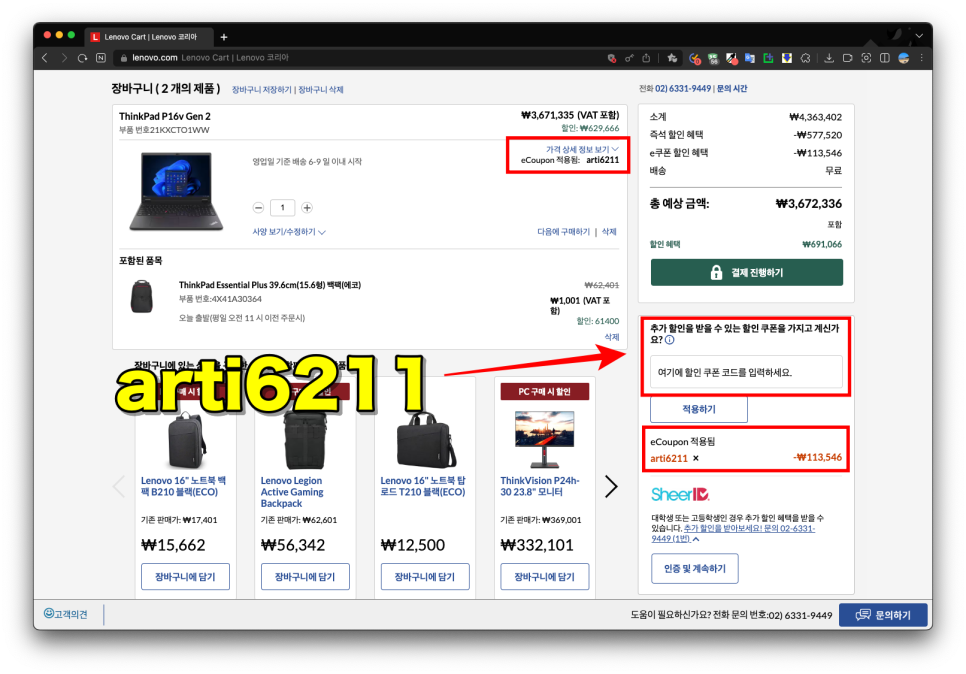966x674 pixels.
Task: Click the N icon beside reload
Action: (x=101, y=58)
